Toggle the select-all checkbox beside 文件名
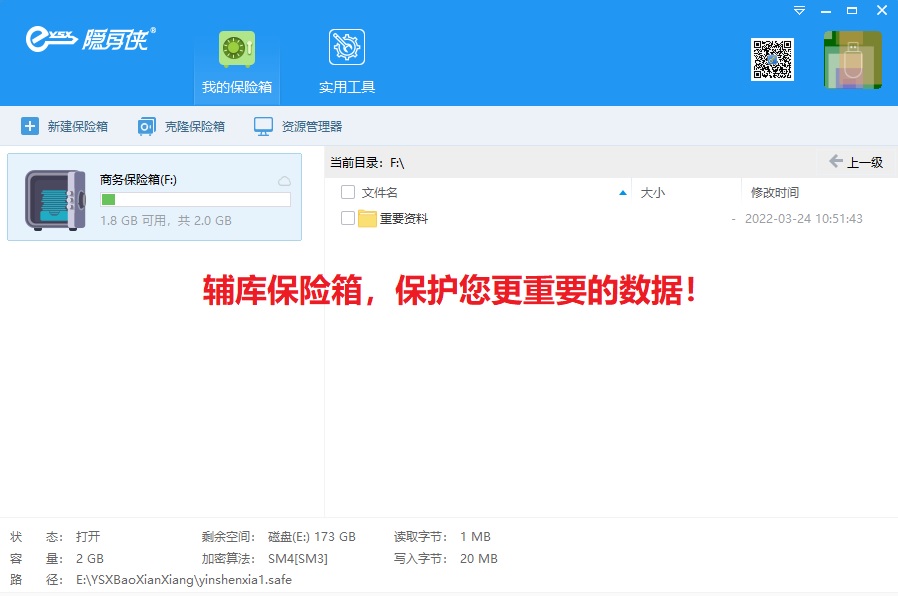Screen dimensions: 898x596 pyautogui.click(x=348, y=192)
